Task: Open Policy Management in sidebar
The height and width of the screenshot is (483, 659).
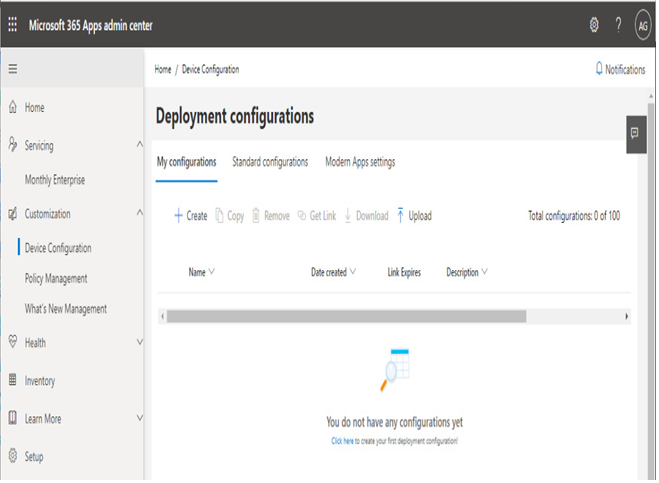Action: 56,278
